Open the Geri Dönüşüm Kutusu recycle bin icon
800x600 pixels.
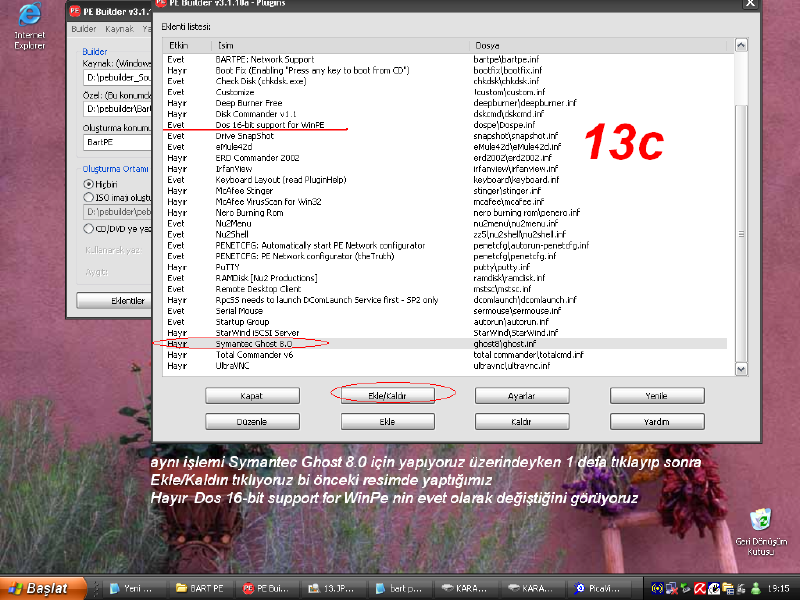pyautogui.click(x=761, y=532)
